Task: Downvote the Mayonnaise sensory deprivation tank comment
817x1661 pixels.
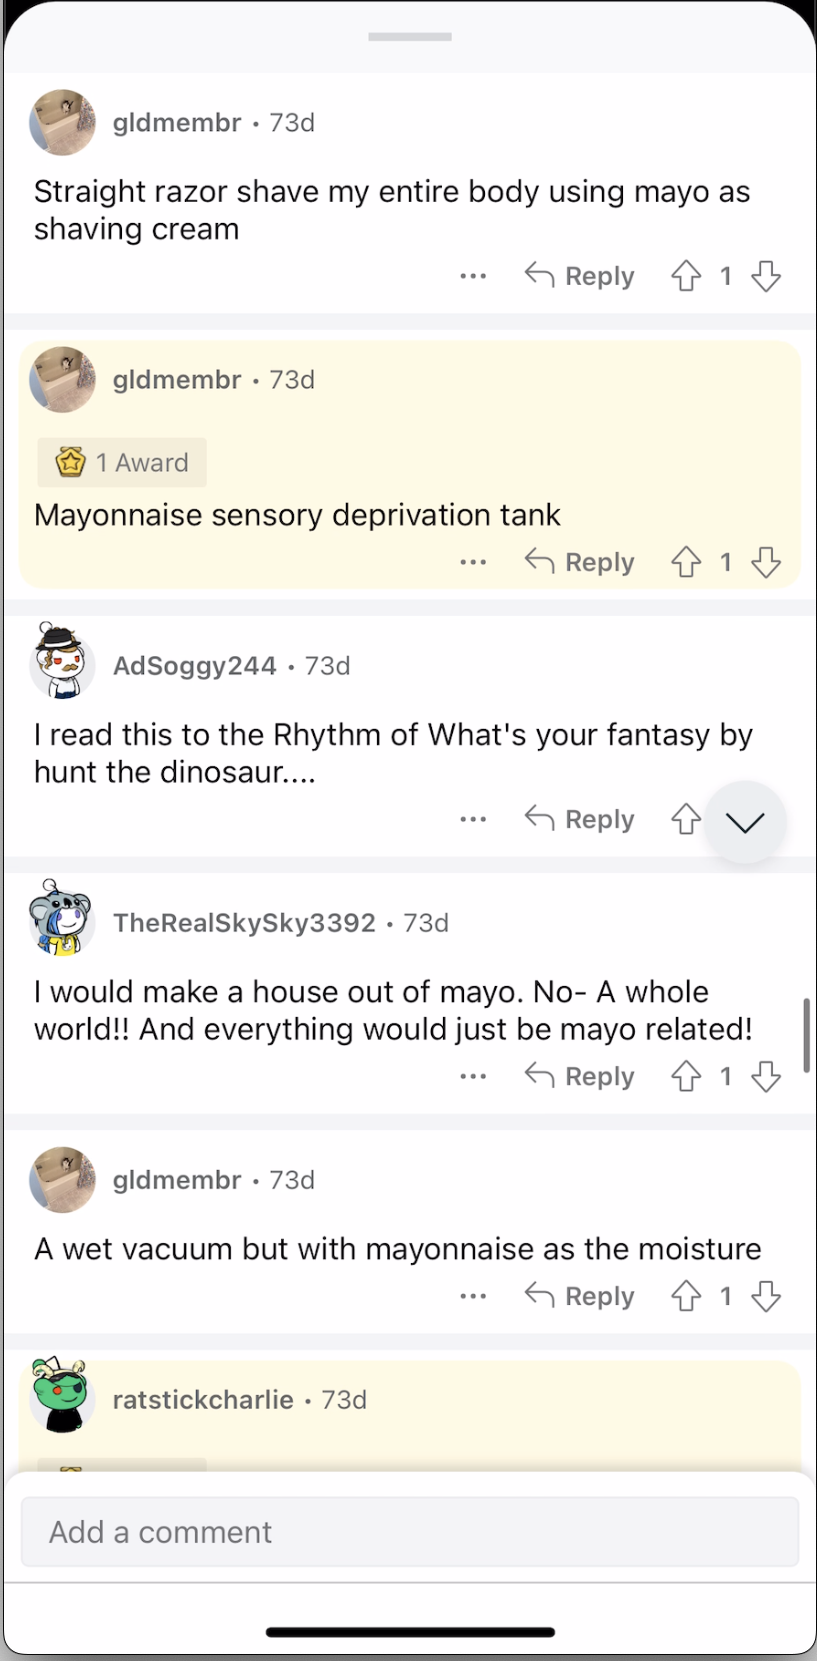Action: coord(766,562)
